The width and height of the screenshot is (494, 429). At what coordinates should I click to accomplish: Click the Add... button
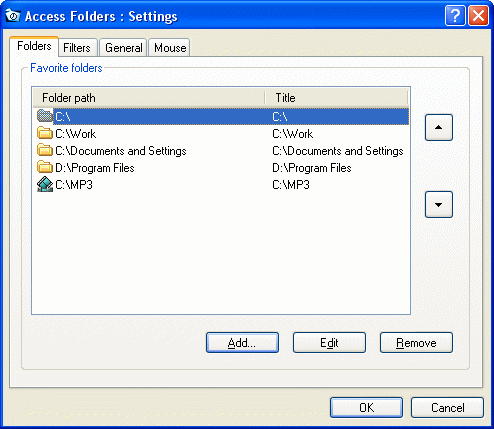(242, 343)
